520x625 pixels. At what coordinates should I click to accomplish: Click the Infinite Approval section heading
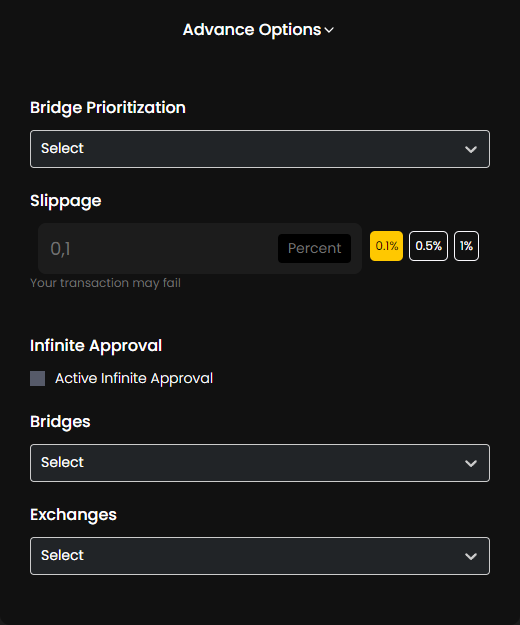[96, 346]
